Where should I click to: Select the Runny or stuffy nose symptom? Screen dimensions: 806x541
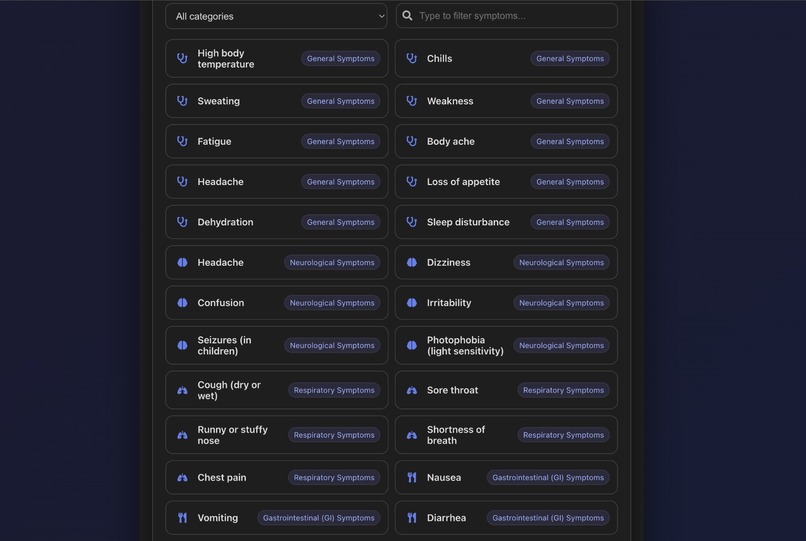277,435
